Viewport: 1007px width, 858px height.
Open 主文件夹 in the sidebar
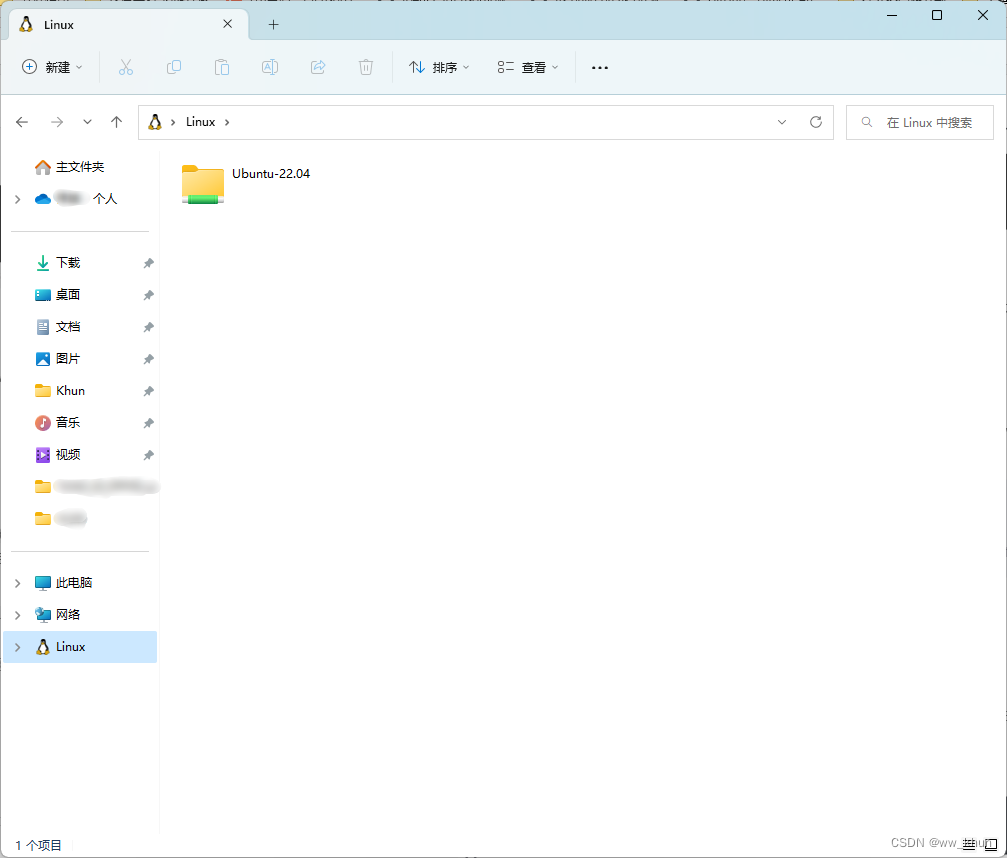80,167
